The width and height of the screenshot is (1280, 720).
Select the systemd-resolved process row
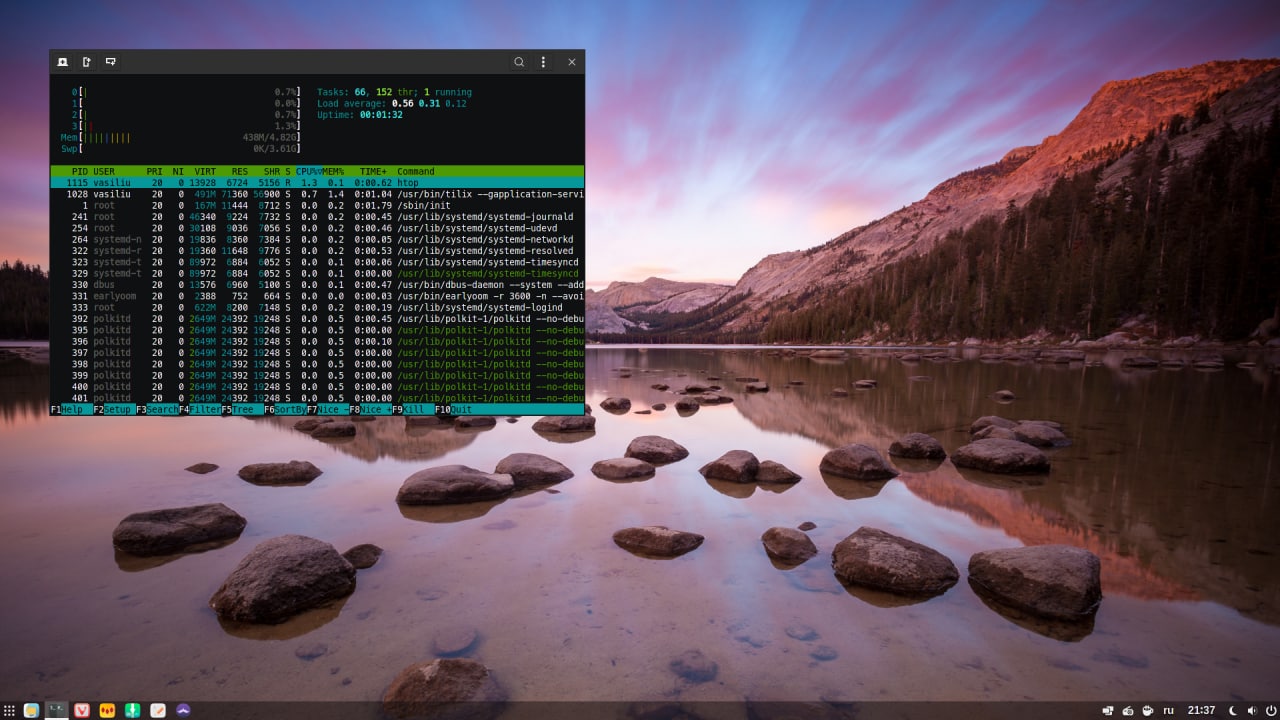[317, 251]
